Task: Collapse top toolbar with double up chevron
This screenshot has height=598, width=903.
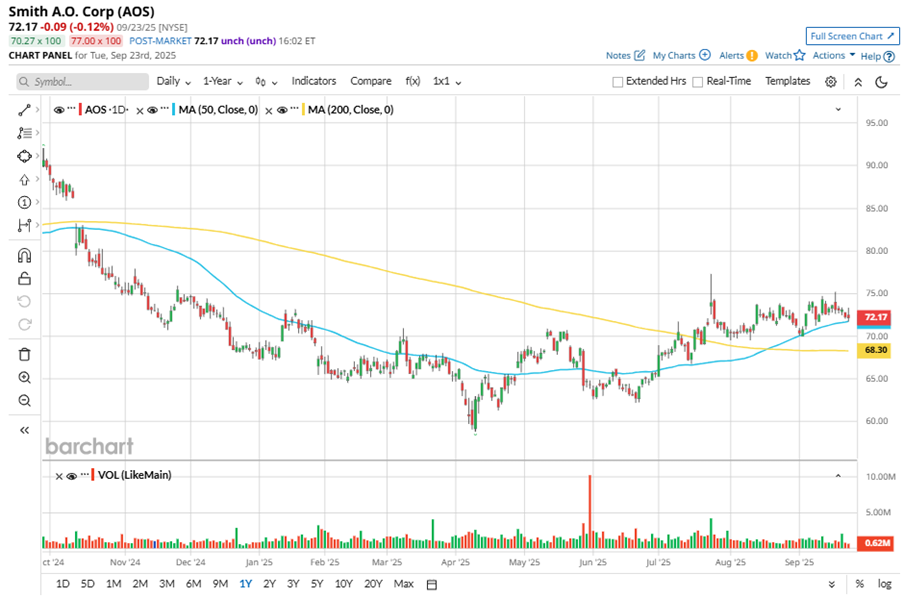Action: 858,82
